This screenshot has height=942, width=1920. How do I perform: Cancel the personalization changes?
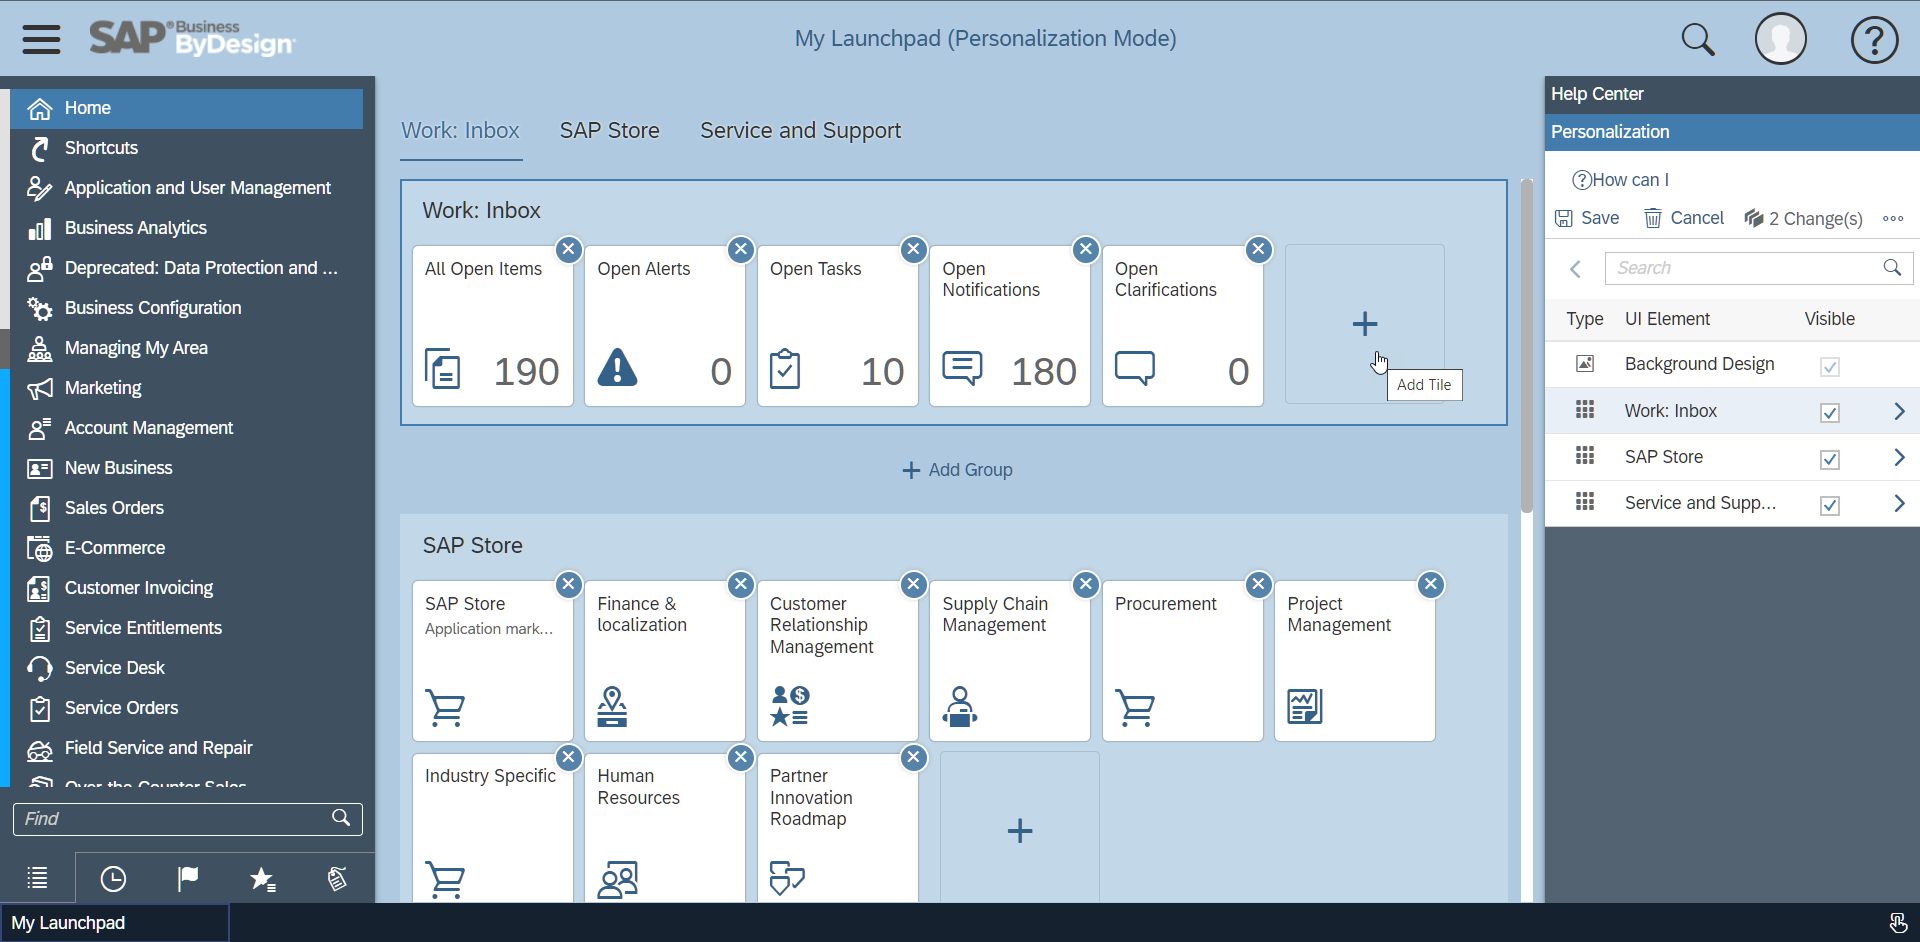coord(1684,218)
